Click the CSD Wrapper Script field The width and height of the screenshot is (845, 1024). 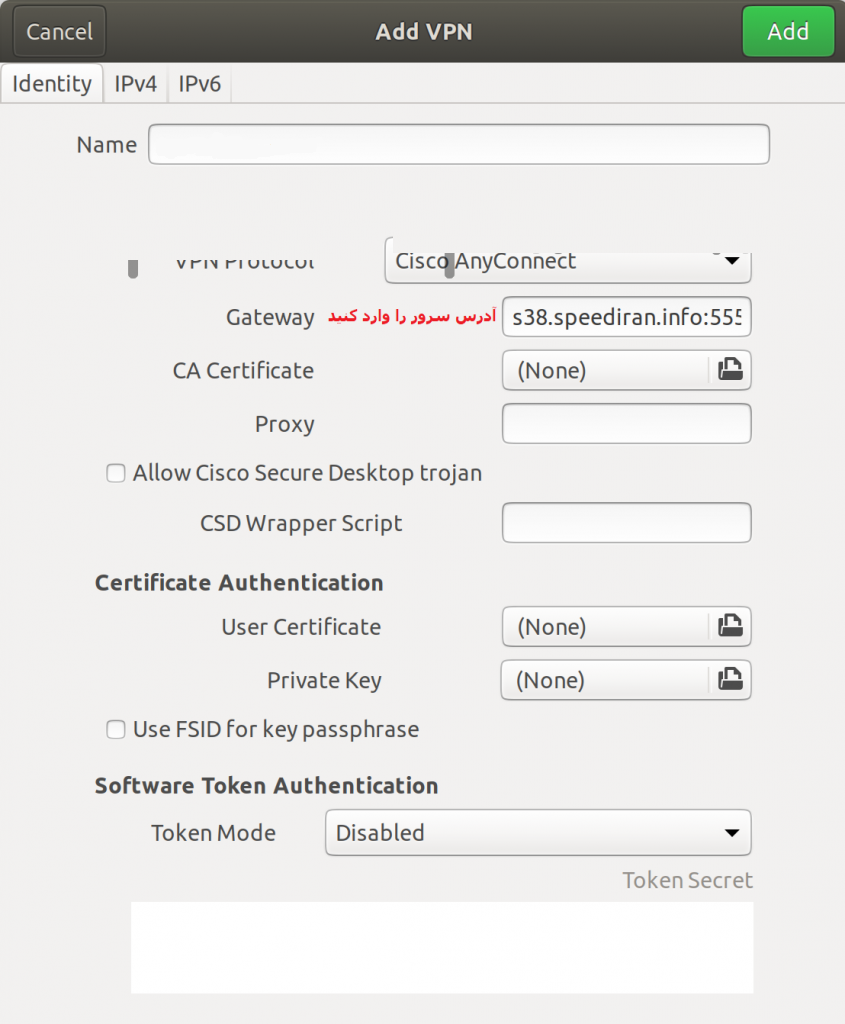(626, 523)
